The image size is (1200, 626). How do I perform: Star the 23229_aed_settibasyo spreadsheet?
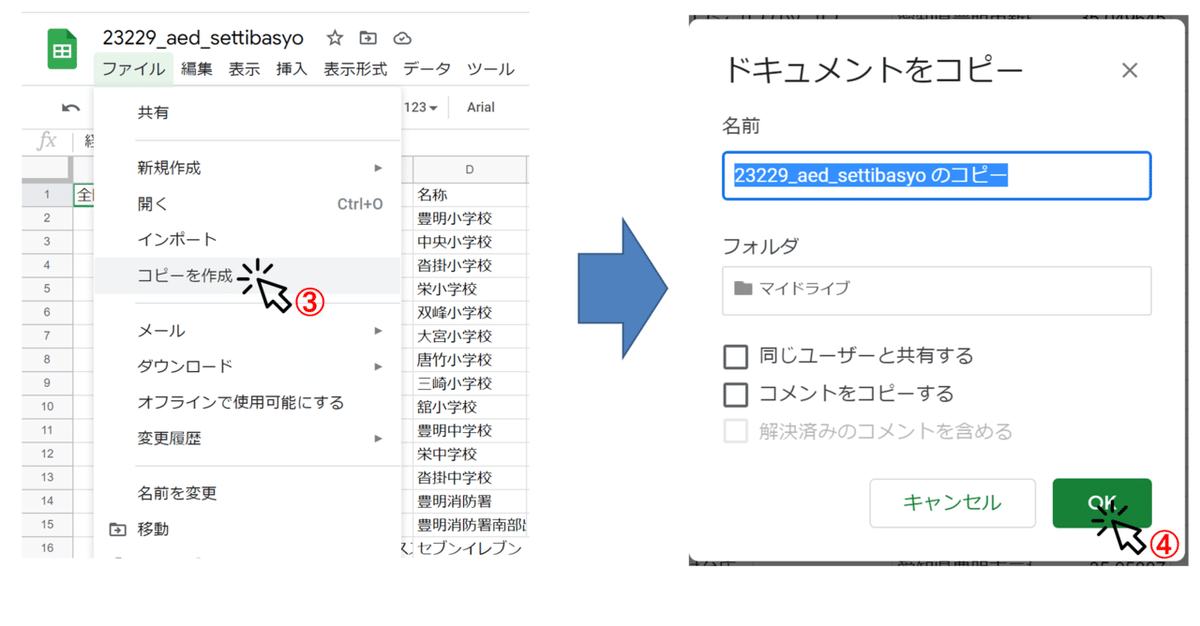pyautogui.click(x=334, y=37)
